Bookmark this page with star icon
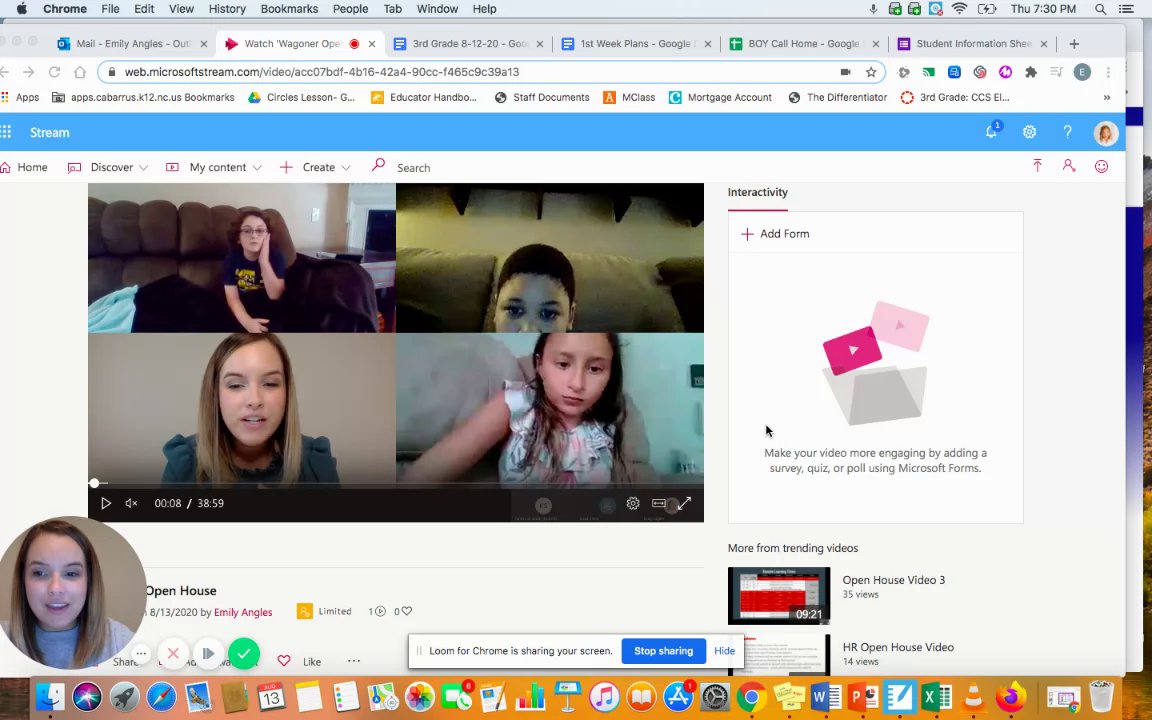 click(871, 72)
